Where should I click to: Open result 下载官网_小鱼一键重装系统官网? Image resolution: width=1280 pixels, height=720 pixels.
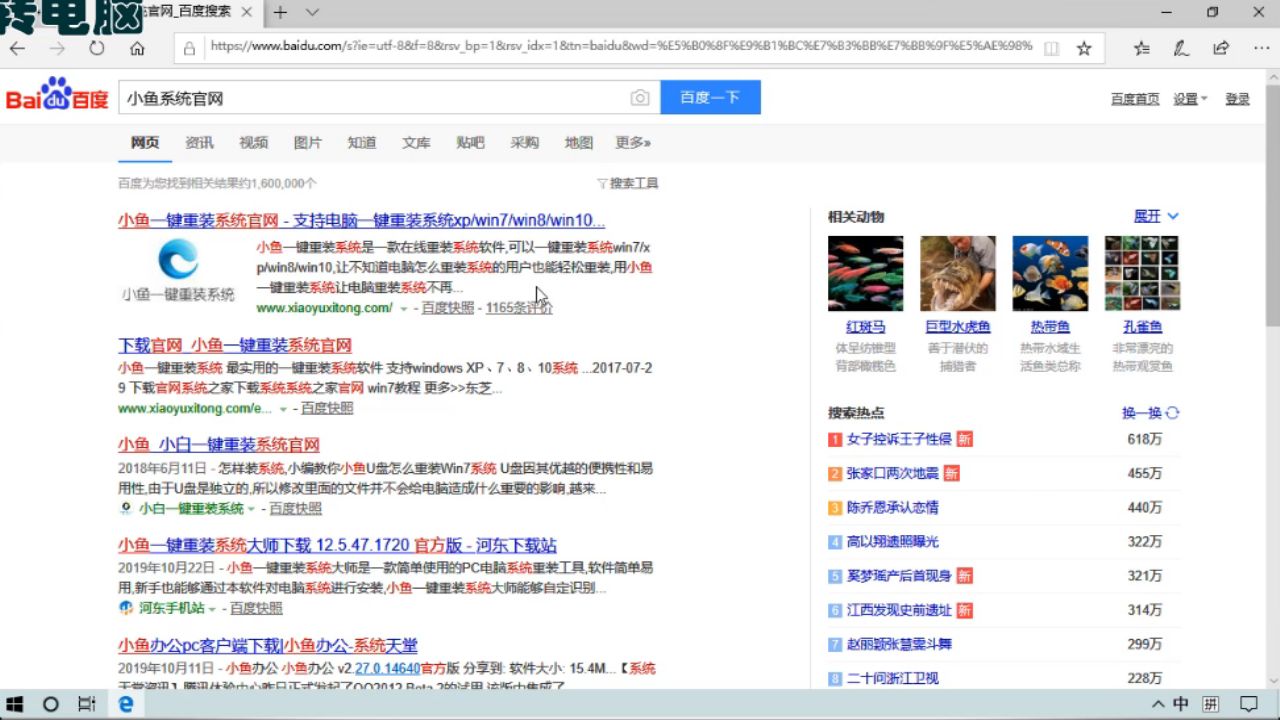click(235, 346)
